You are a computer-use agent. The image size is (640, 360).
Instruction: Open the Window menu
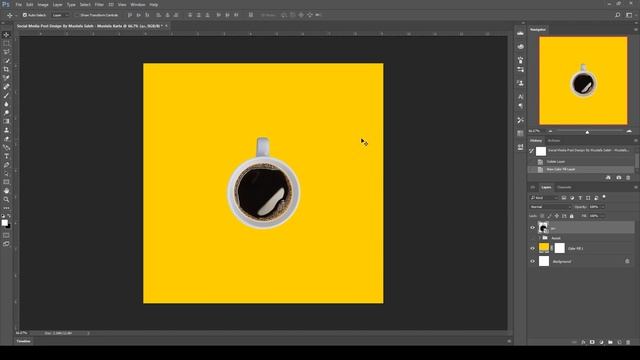coord(138,4)
